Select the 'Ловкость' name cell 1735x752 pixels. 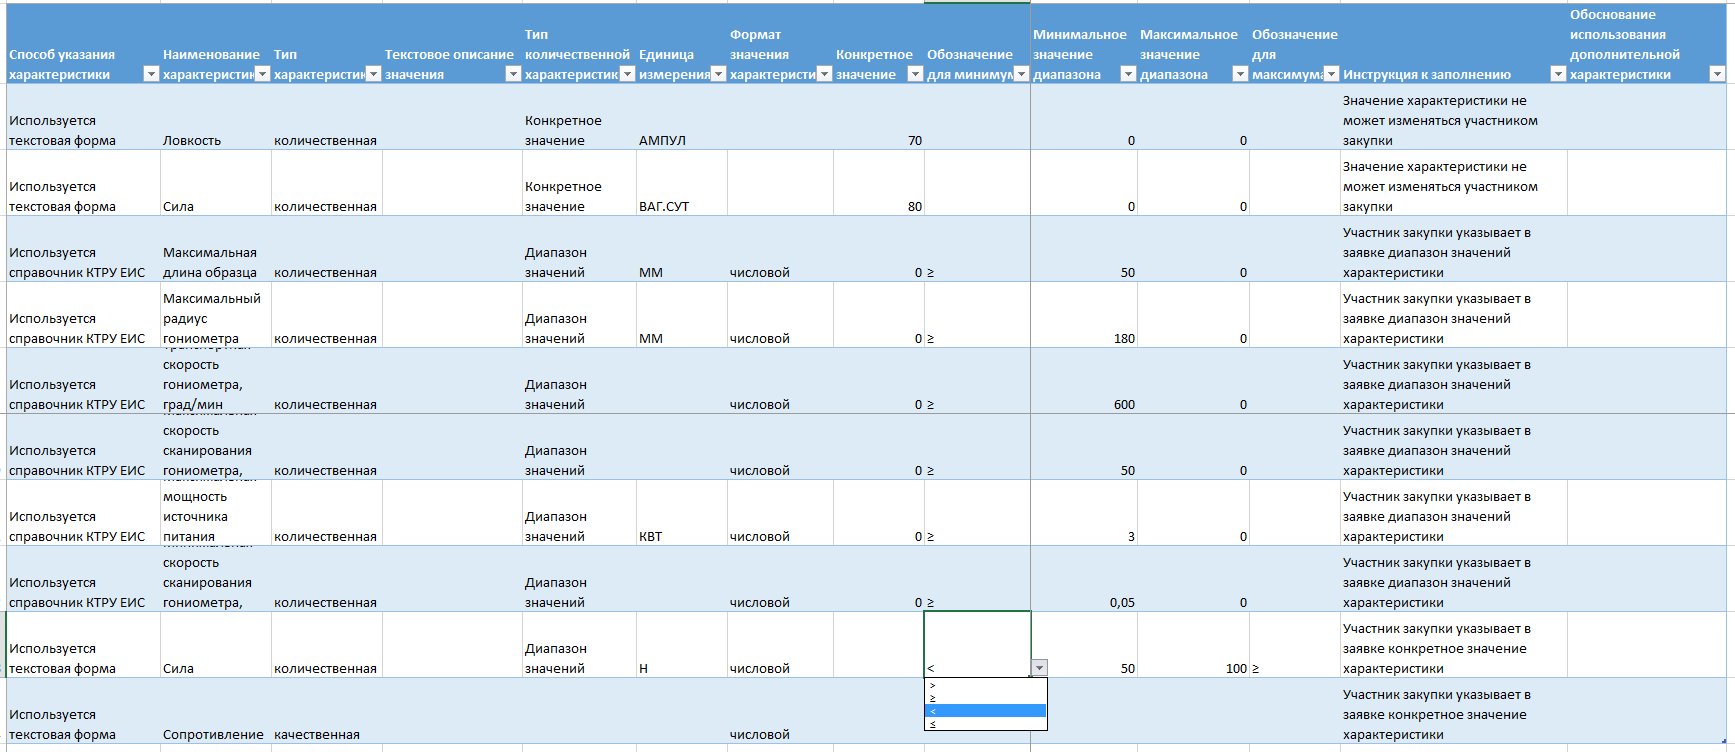[215, 140]
